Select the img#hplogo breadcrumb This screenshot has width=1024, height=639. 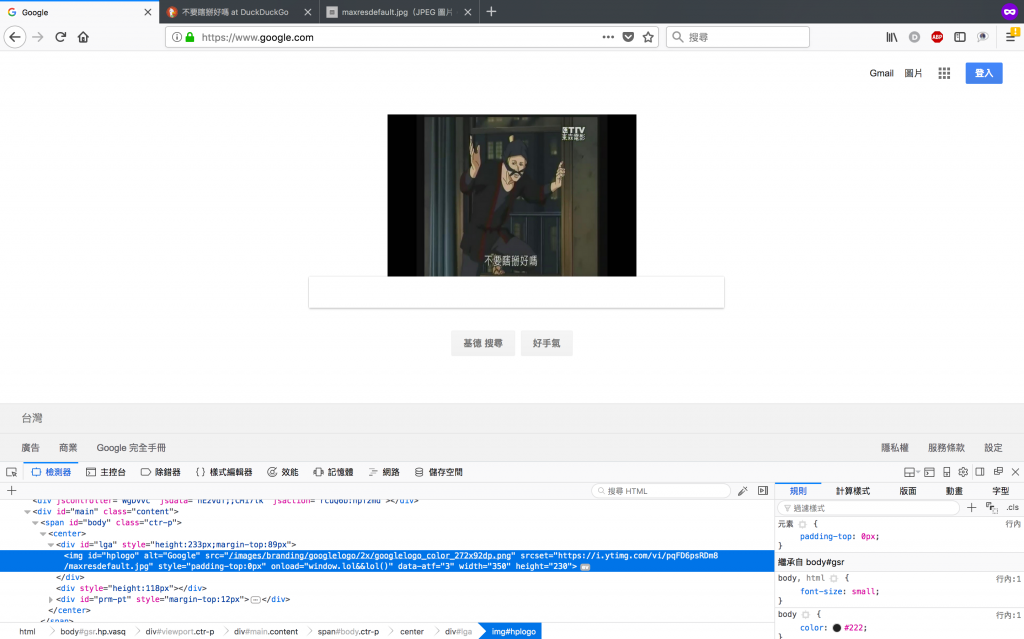coord(513,631)
